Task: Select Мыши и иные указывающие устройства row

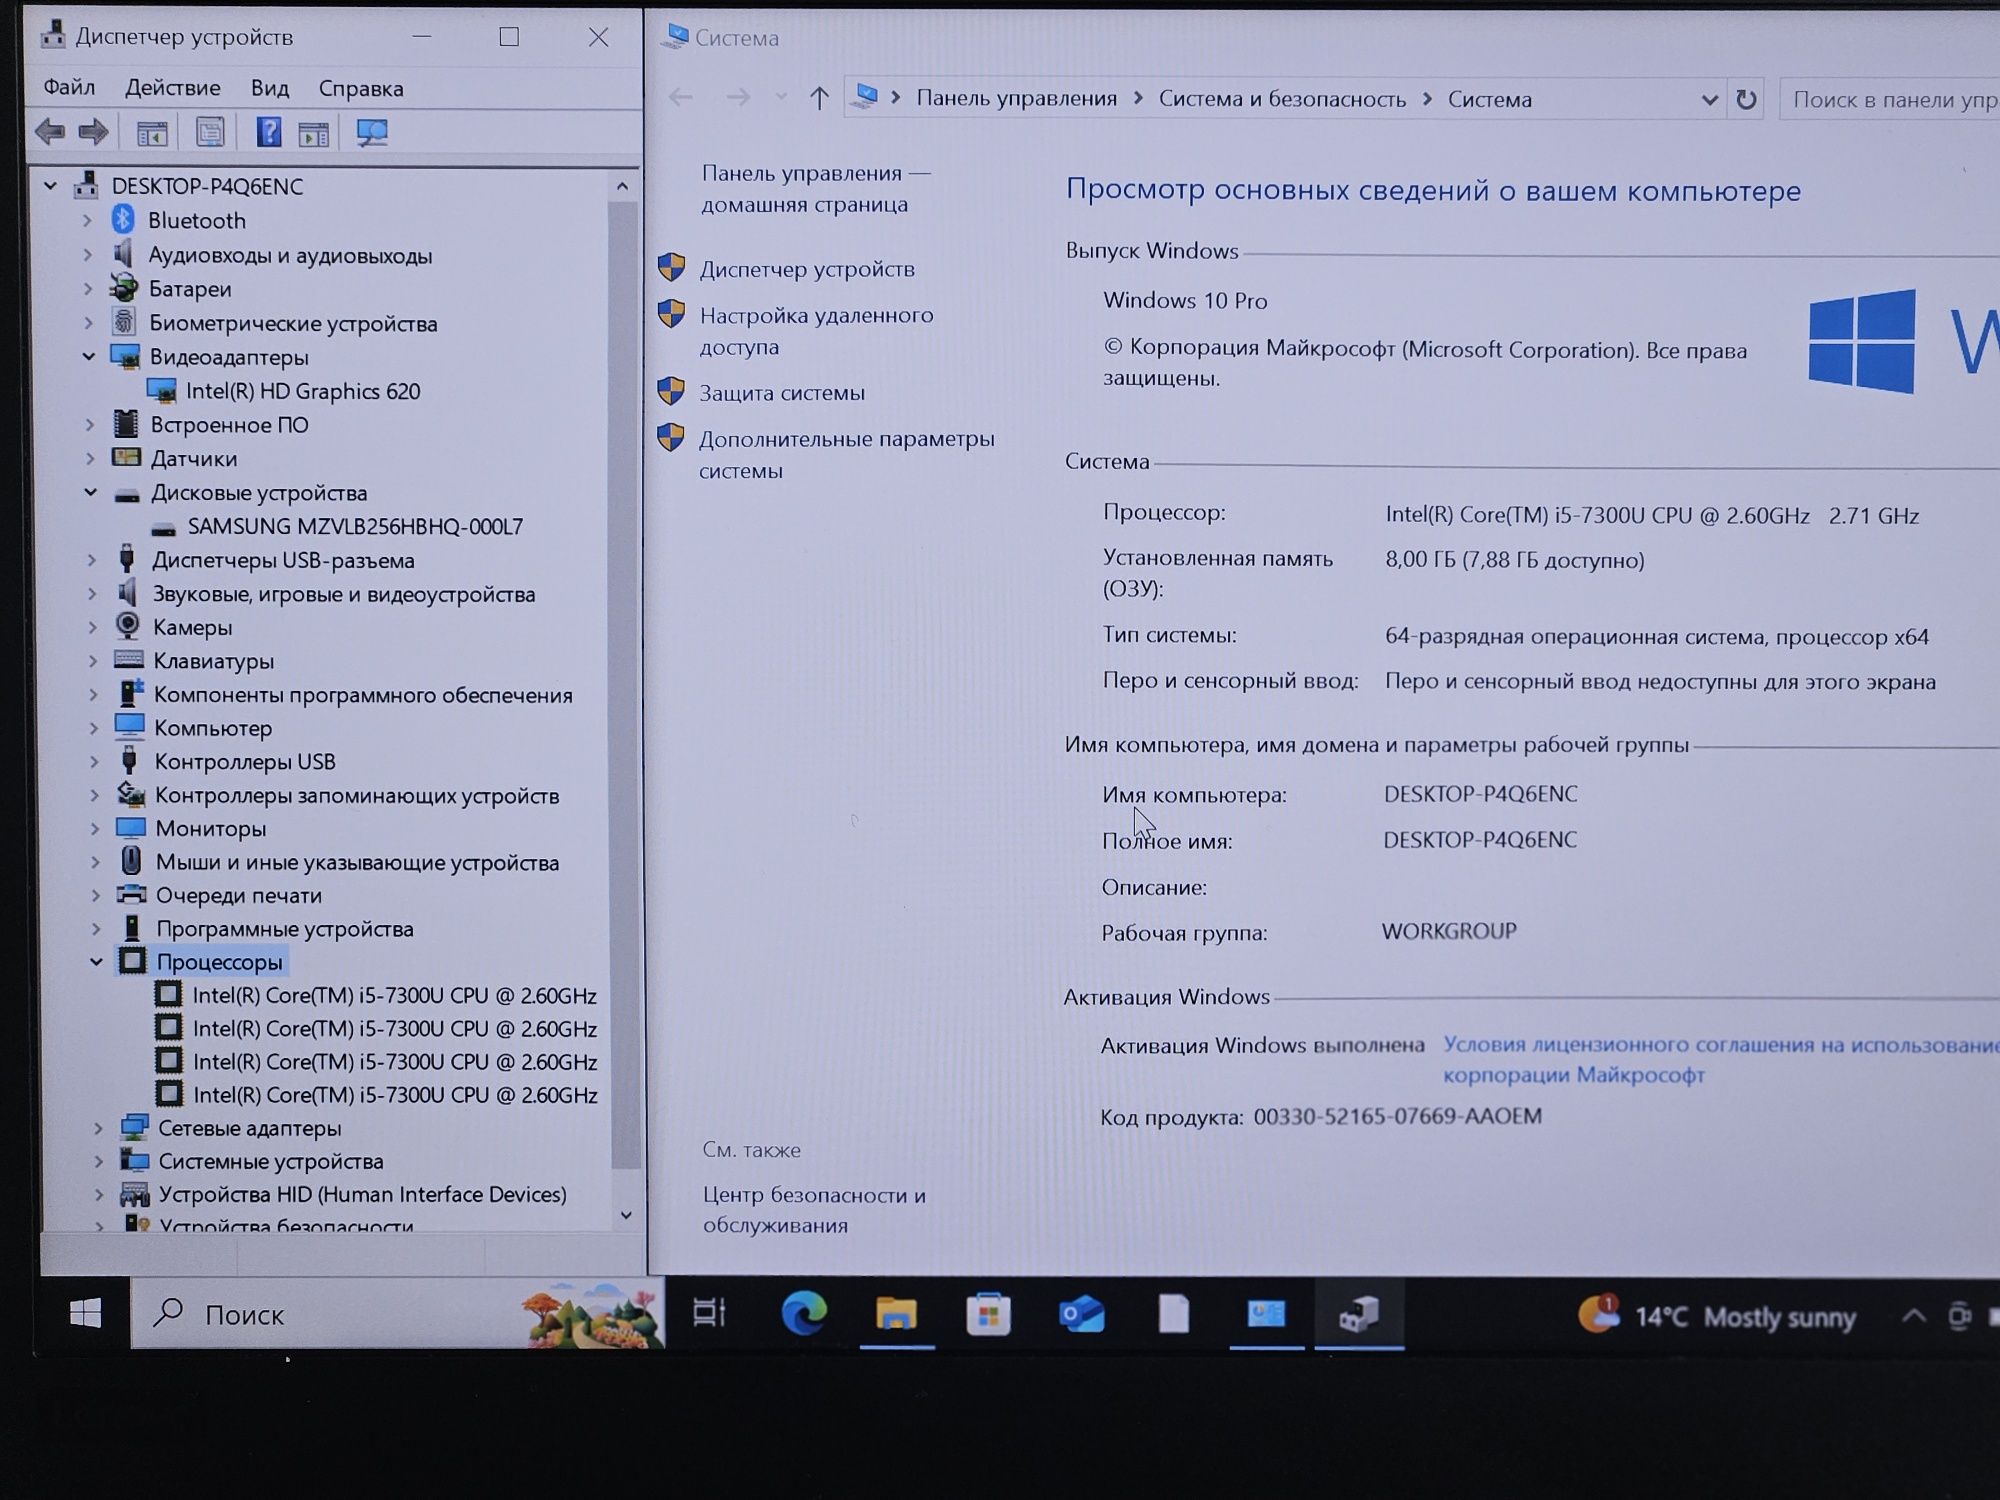Action: coord(338,862)
